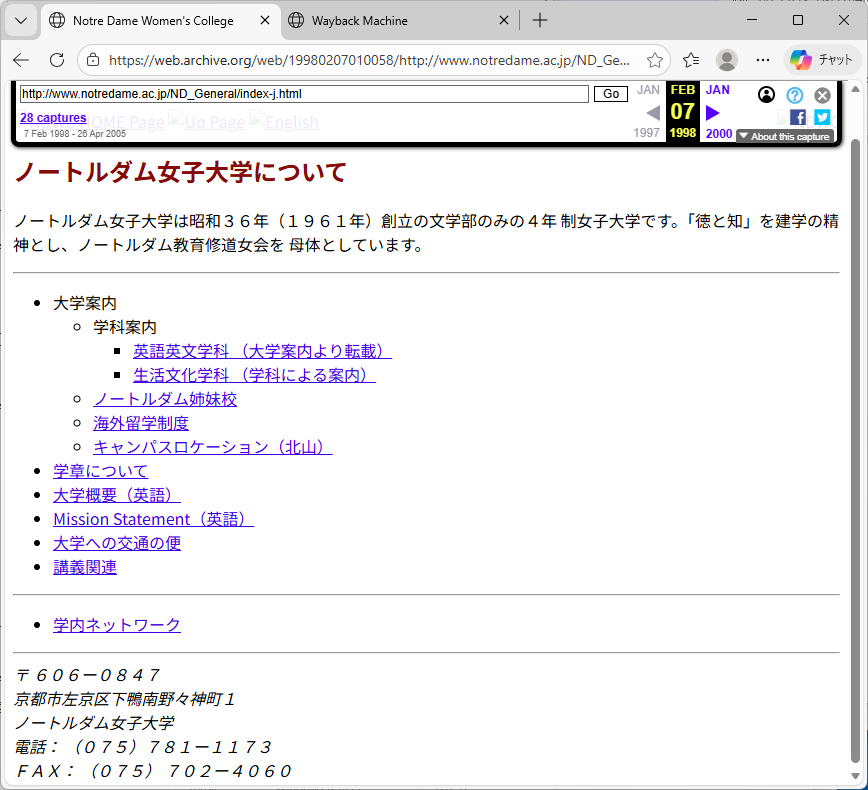Share capture on Facebook
The image size is (868, 790).
click(x=797, y=117)
